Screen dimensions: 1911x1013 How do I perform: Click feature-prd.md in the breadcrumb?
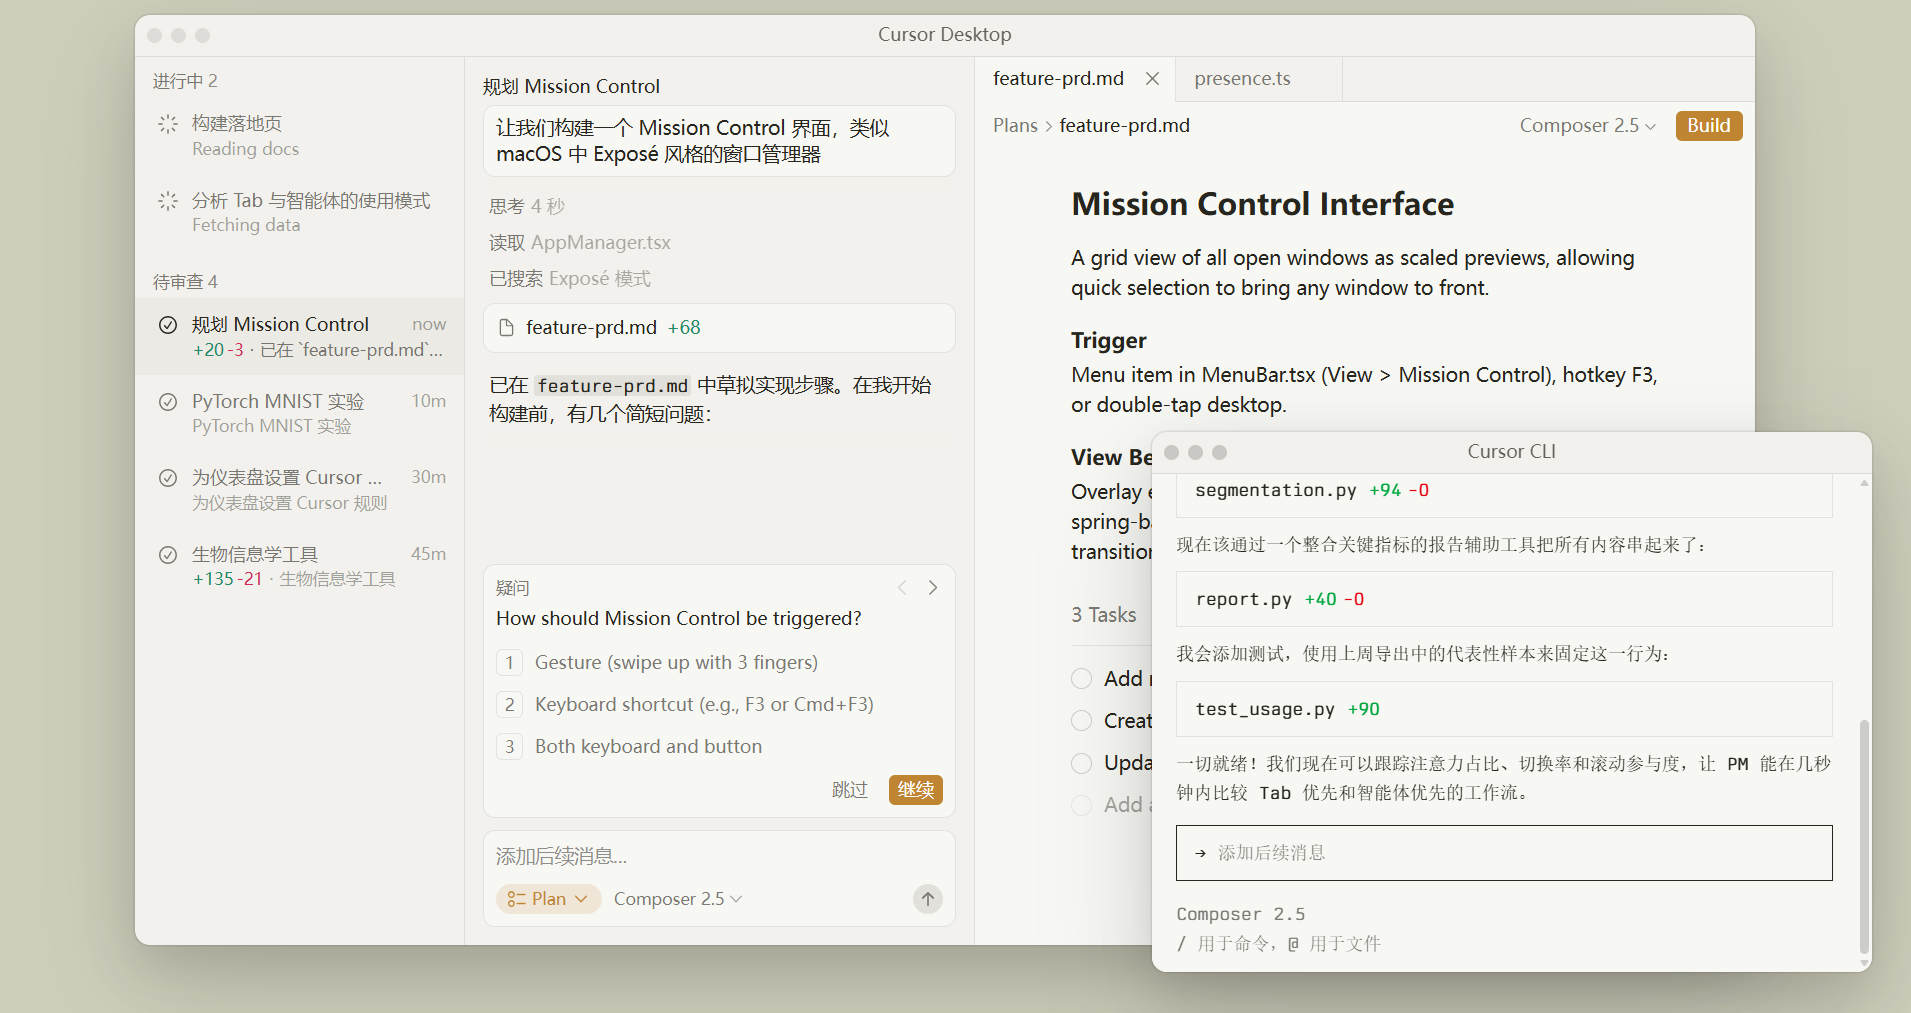tap(1124, 126)
